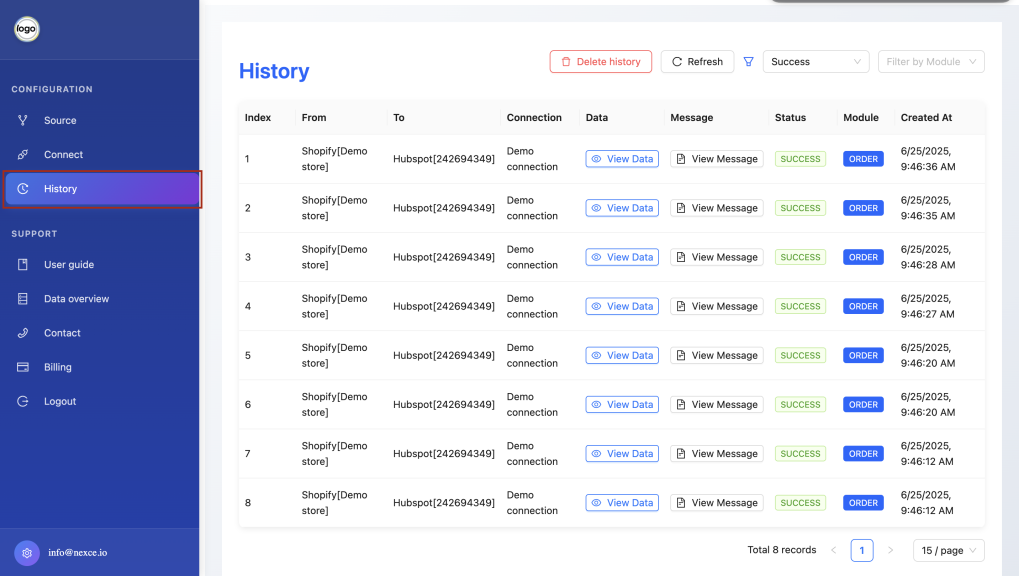Select the History sidebar item
Image resolution: width=1024 pixels, height=576 pixels.
[103, 189]
